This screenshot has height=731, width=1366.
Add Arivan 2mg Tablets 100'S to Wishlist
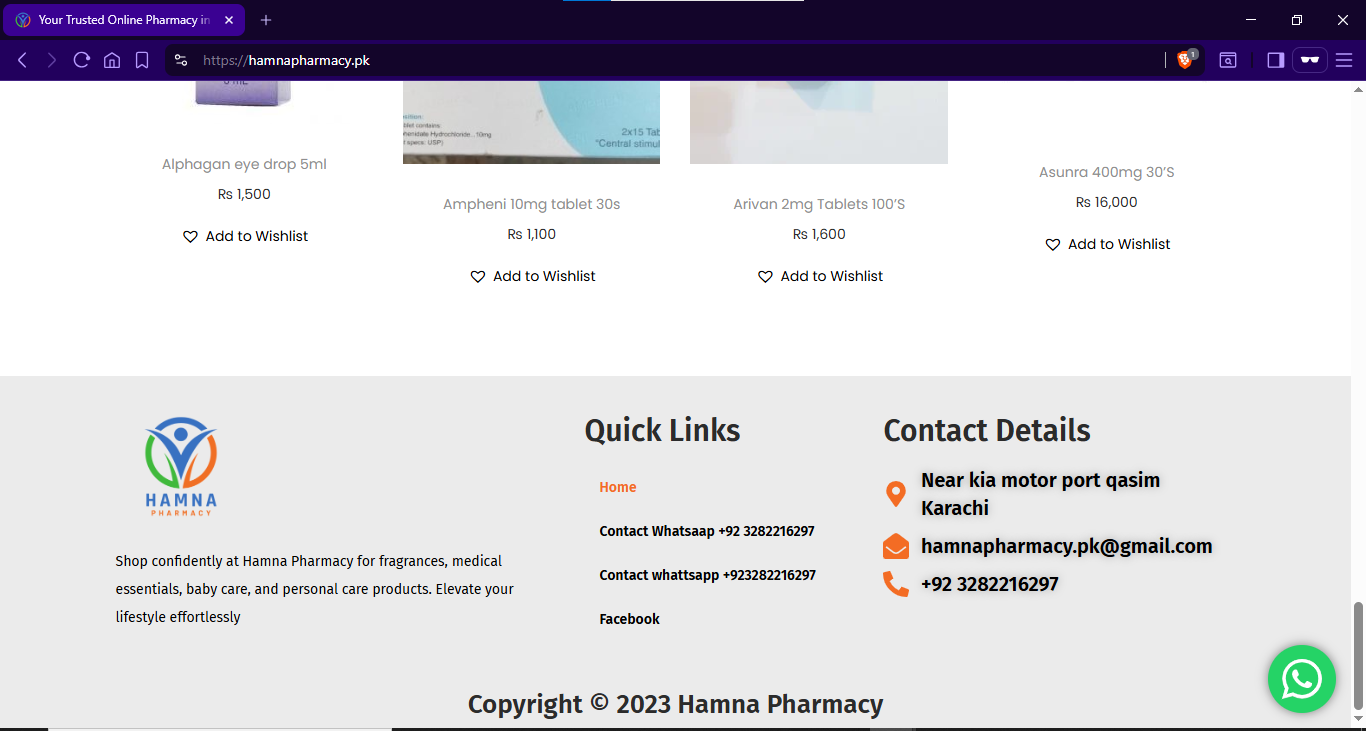(x=820, y=276)
